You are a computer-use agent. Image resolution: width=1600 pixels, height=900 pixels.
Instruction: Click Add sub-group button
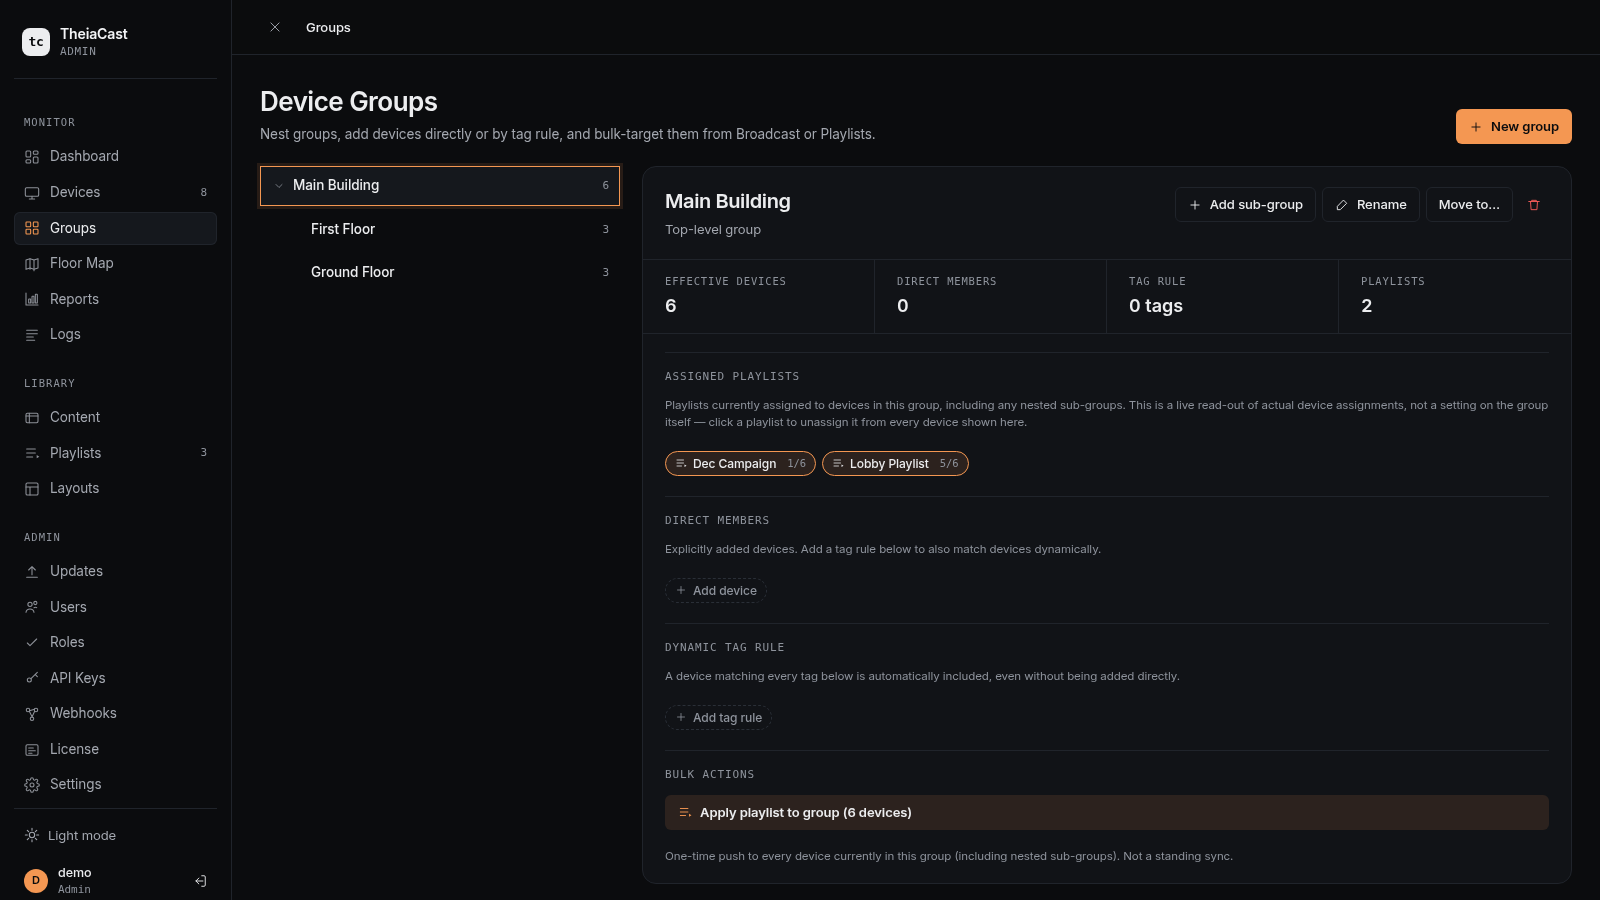(x=1245, y=204)
